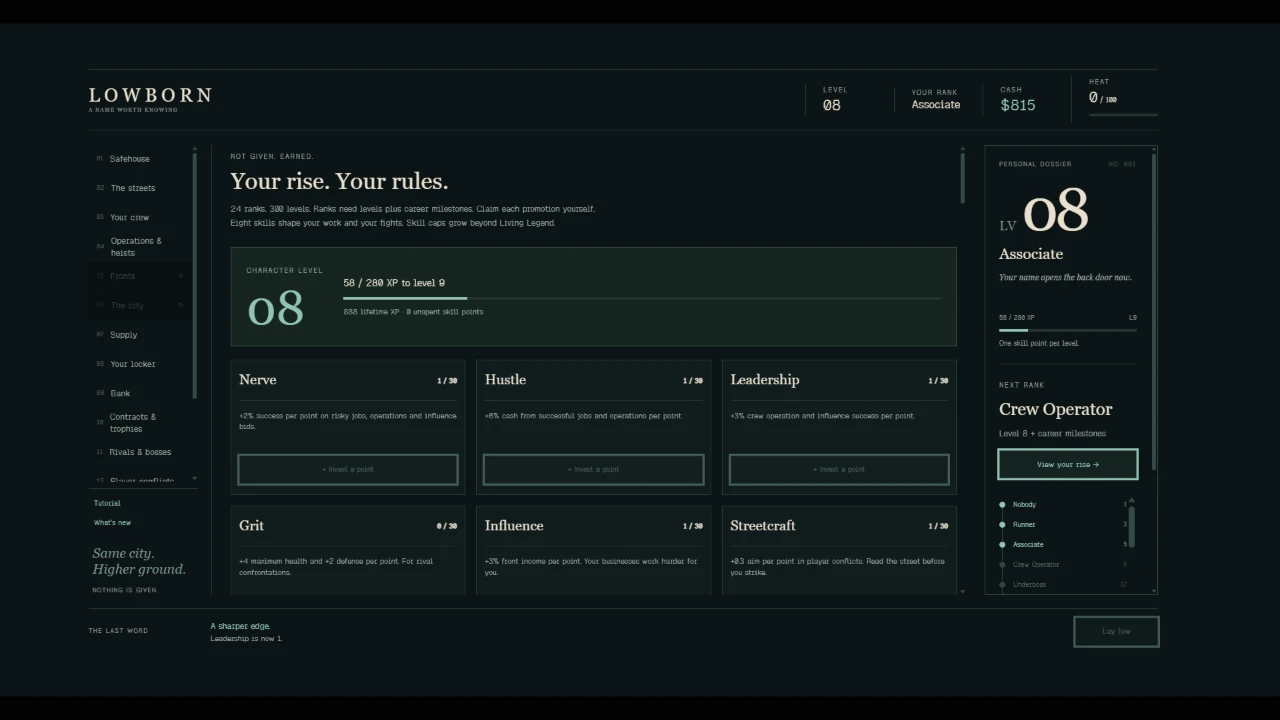The image size is (1280, 720).
Task: Go to Rivals & bosses
Action: pyautogui.click(x=139, y=452)
